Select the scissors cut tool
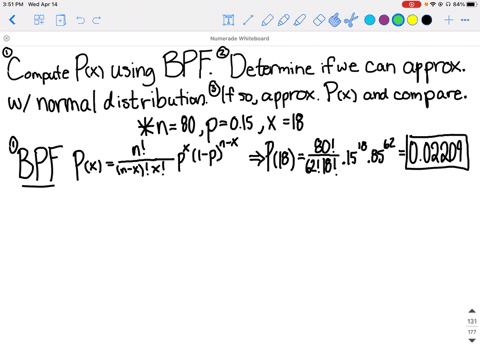Viewport: 480px width, 360px height. pos(351,20)
